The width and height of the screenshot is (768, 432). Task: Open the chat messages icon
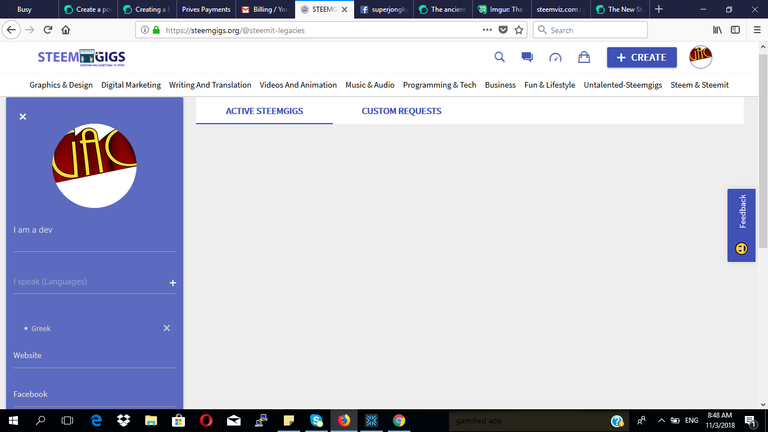pyautogui.click(x=527, y=57)
